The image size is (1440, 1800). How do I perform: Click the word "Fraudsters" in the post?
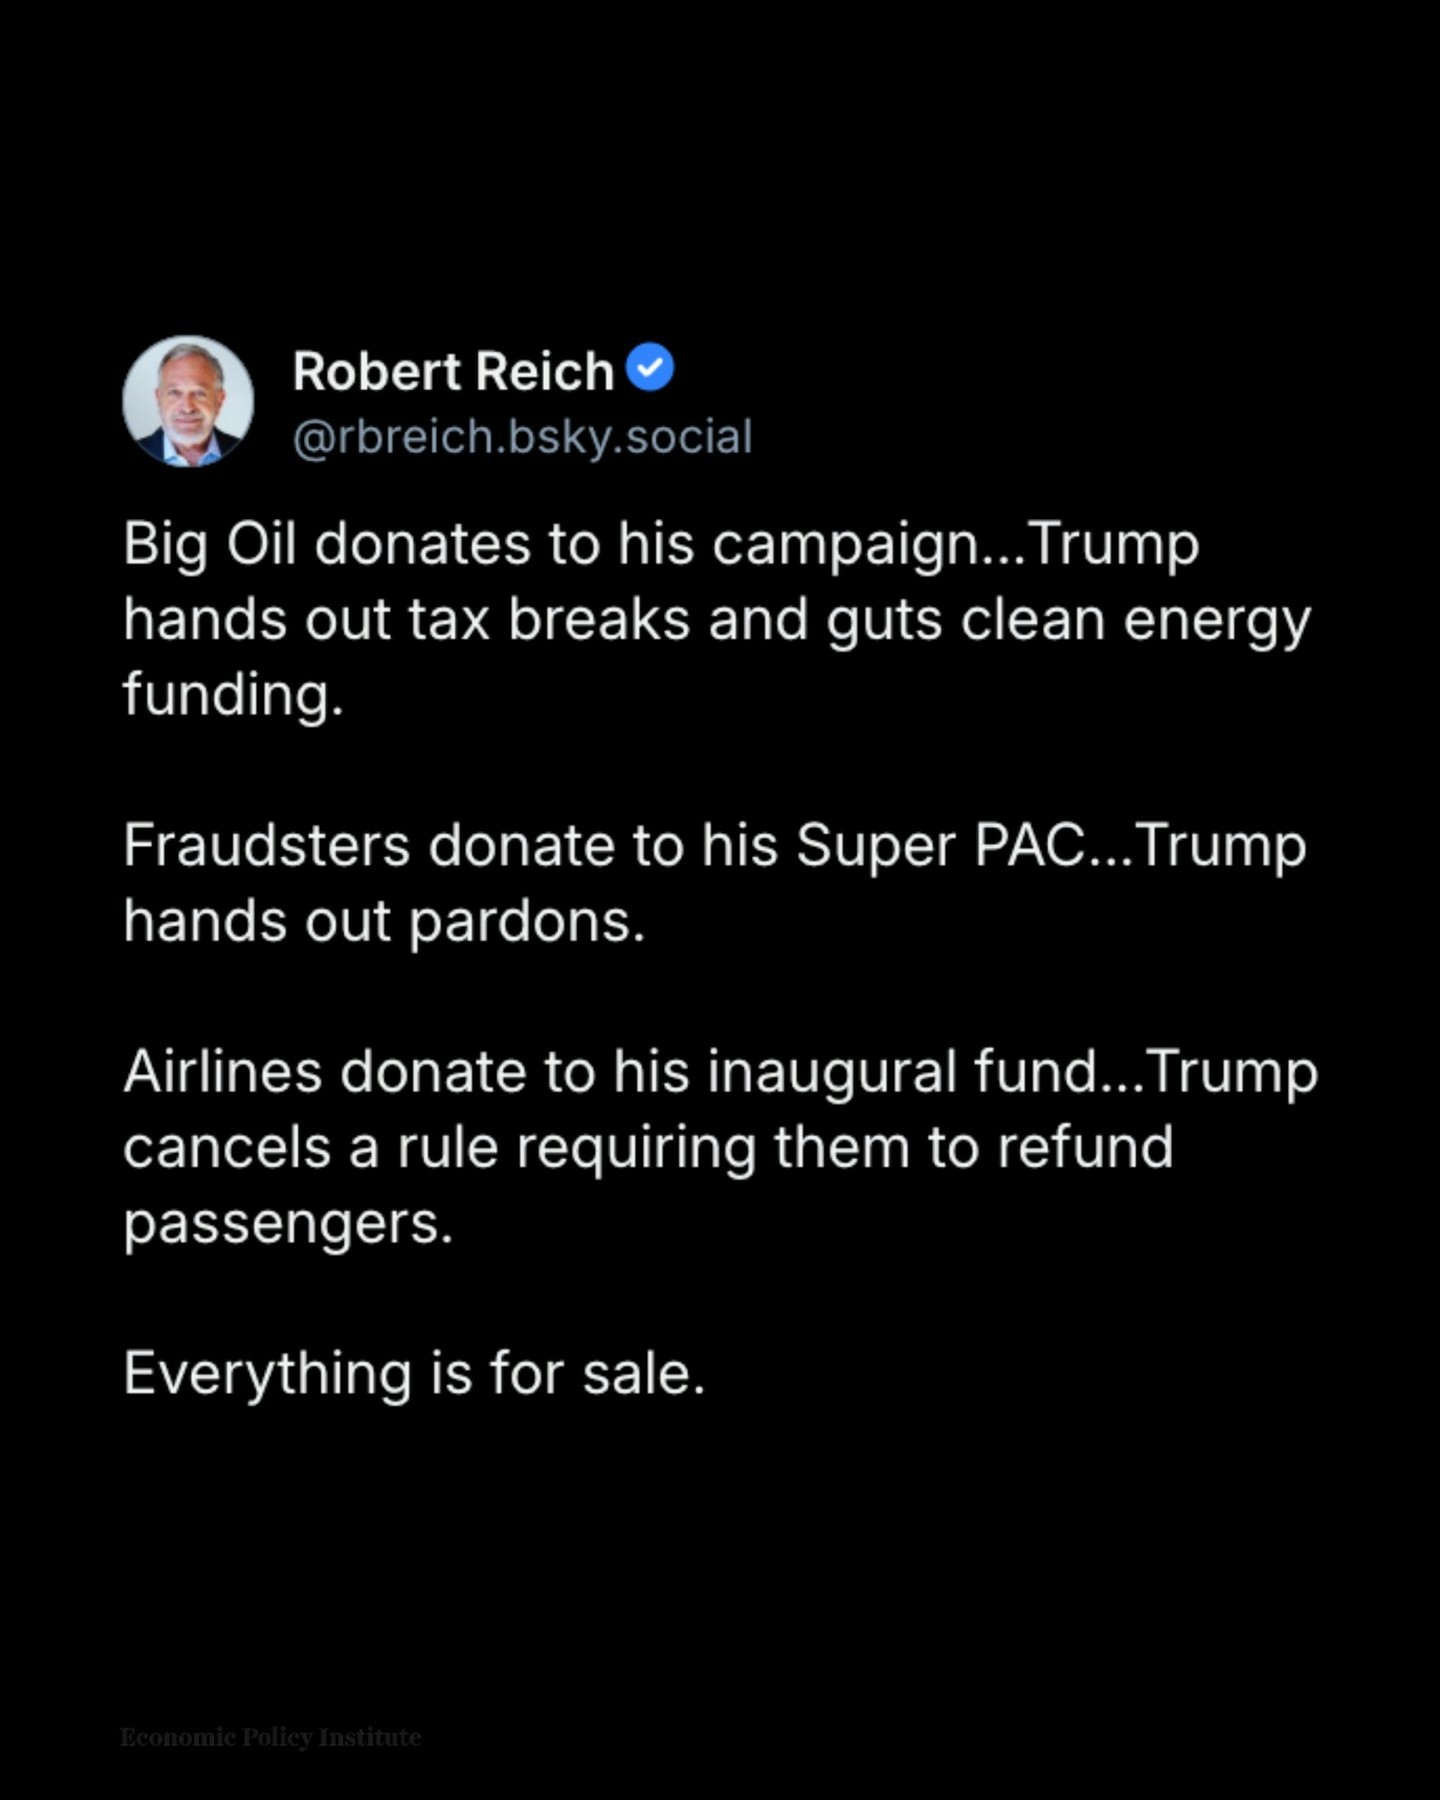(267, 846)
